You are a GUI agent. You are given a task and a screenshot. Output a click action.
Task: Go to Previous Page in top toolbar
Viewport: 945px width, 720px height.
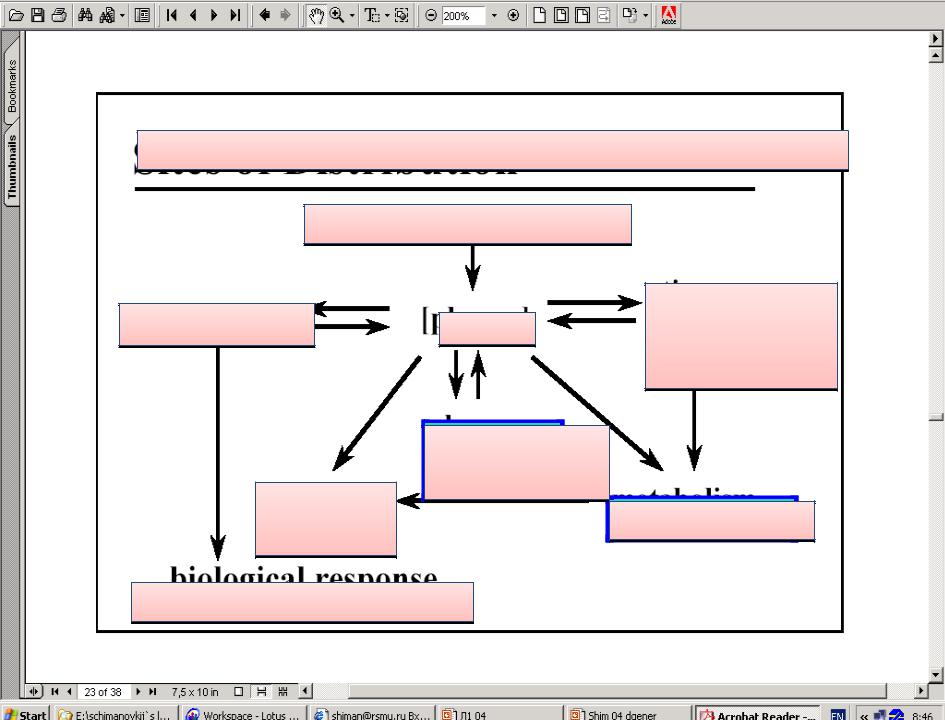[x=193, y=15]
